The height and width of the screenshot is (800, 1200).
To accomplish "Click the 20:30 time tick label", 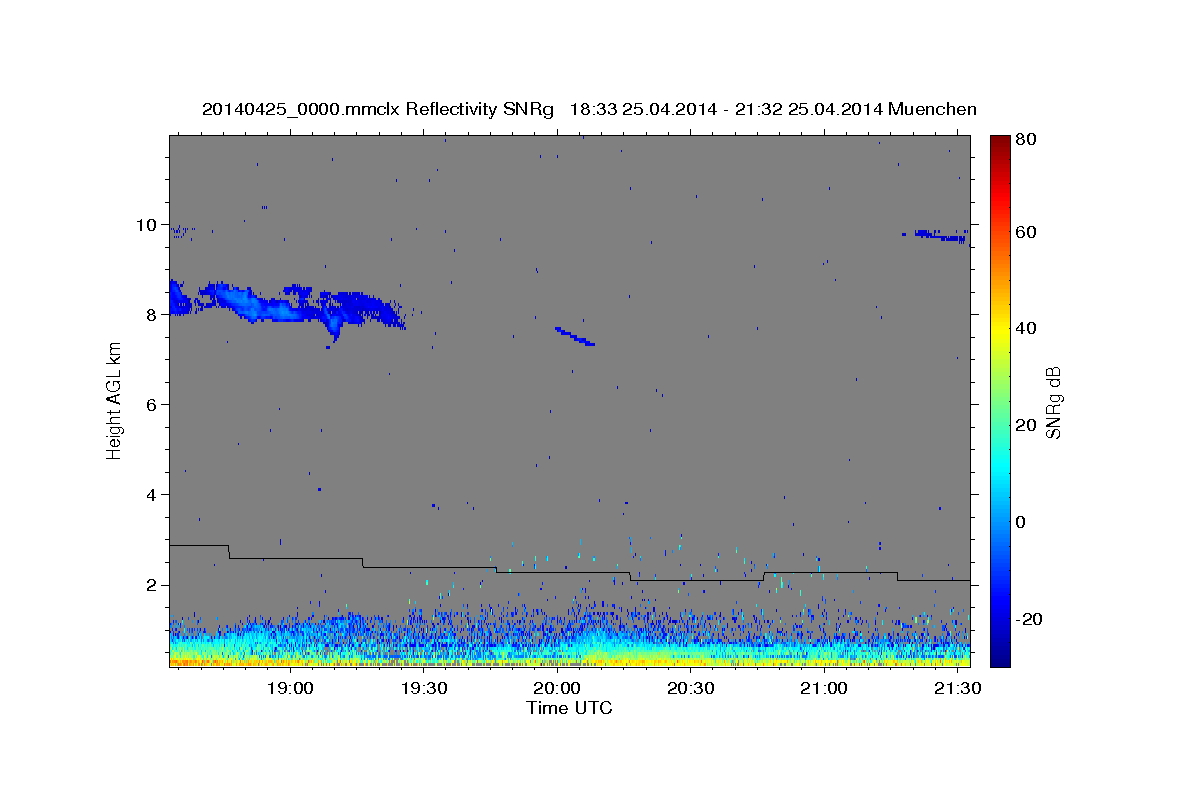I will click(690, 689).
